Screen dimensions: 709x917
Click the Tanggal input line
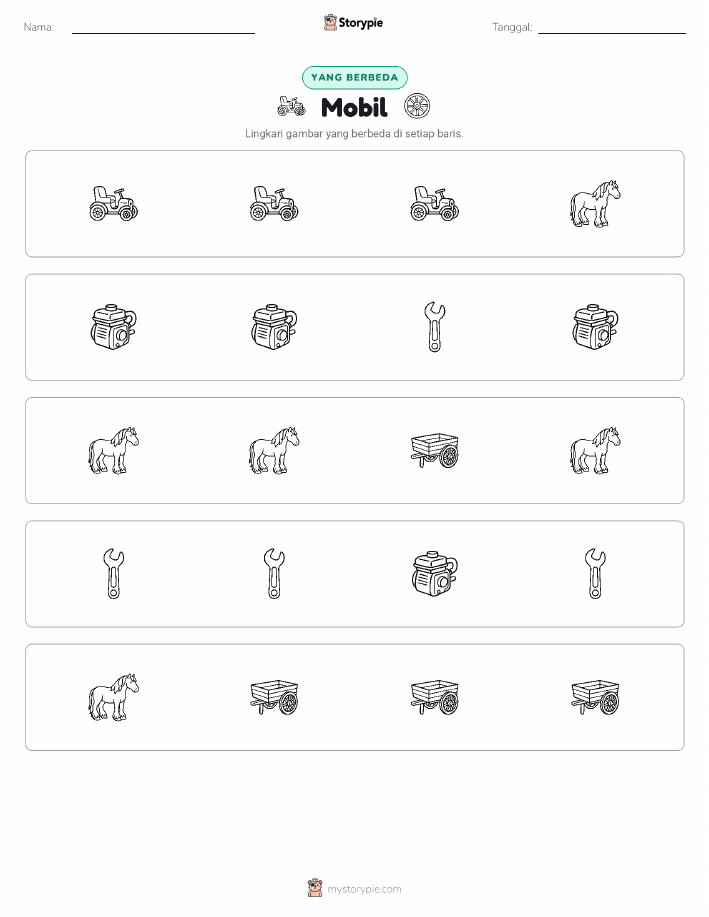pos(612,32)
